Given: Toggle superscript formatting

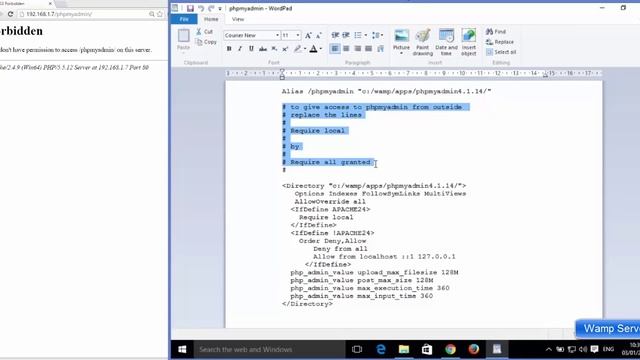Looking at the screenshot, I should click(x=285, y=49).
